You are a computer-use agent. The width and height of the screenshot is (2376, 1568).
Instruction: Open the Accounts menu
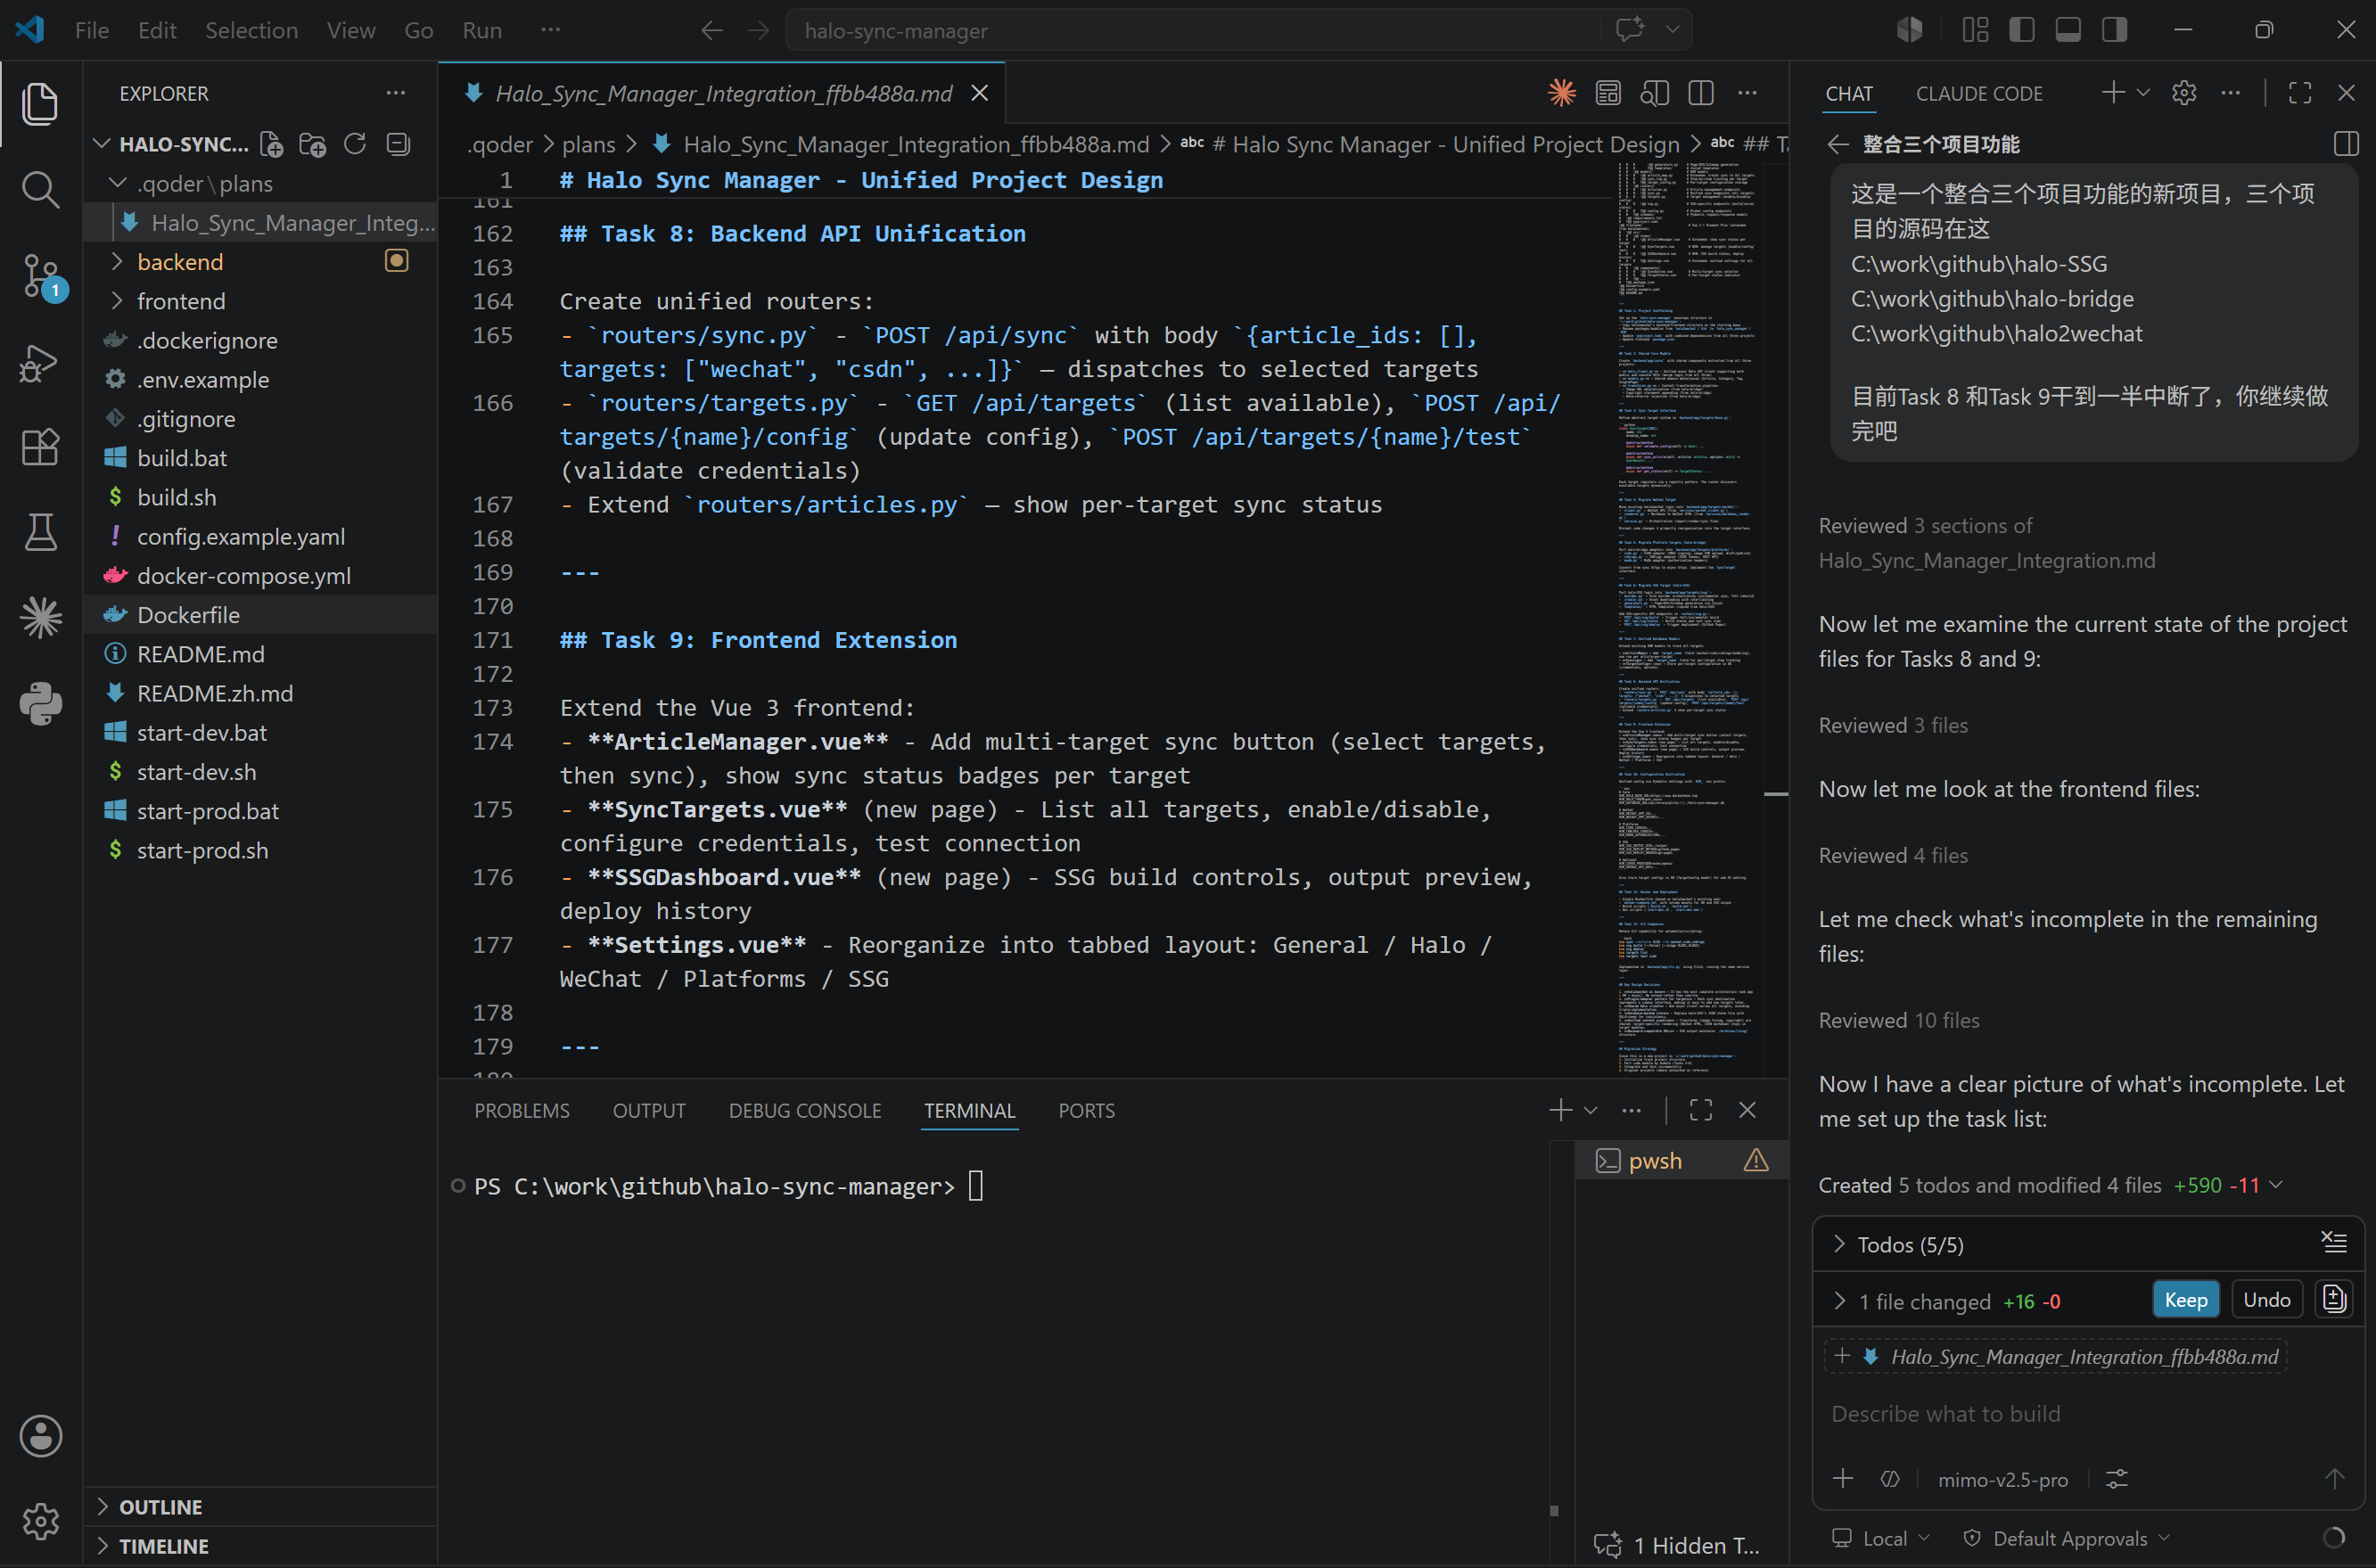coord(40,1436)
